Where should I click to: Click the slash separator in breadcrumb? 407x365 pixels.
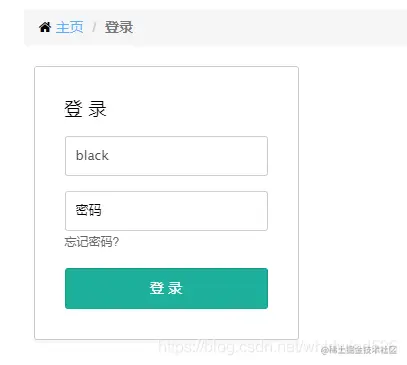click(x=94, y=27)
